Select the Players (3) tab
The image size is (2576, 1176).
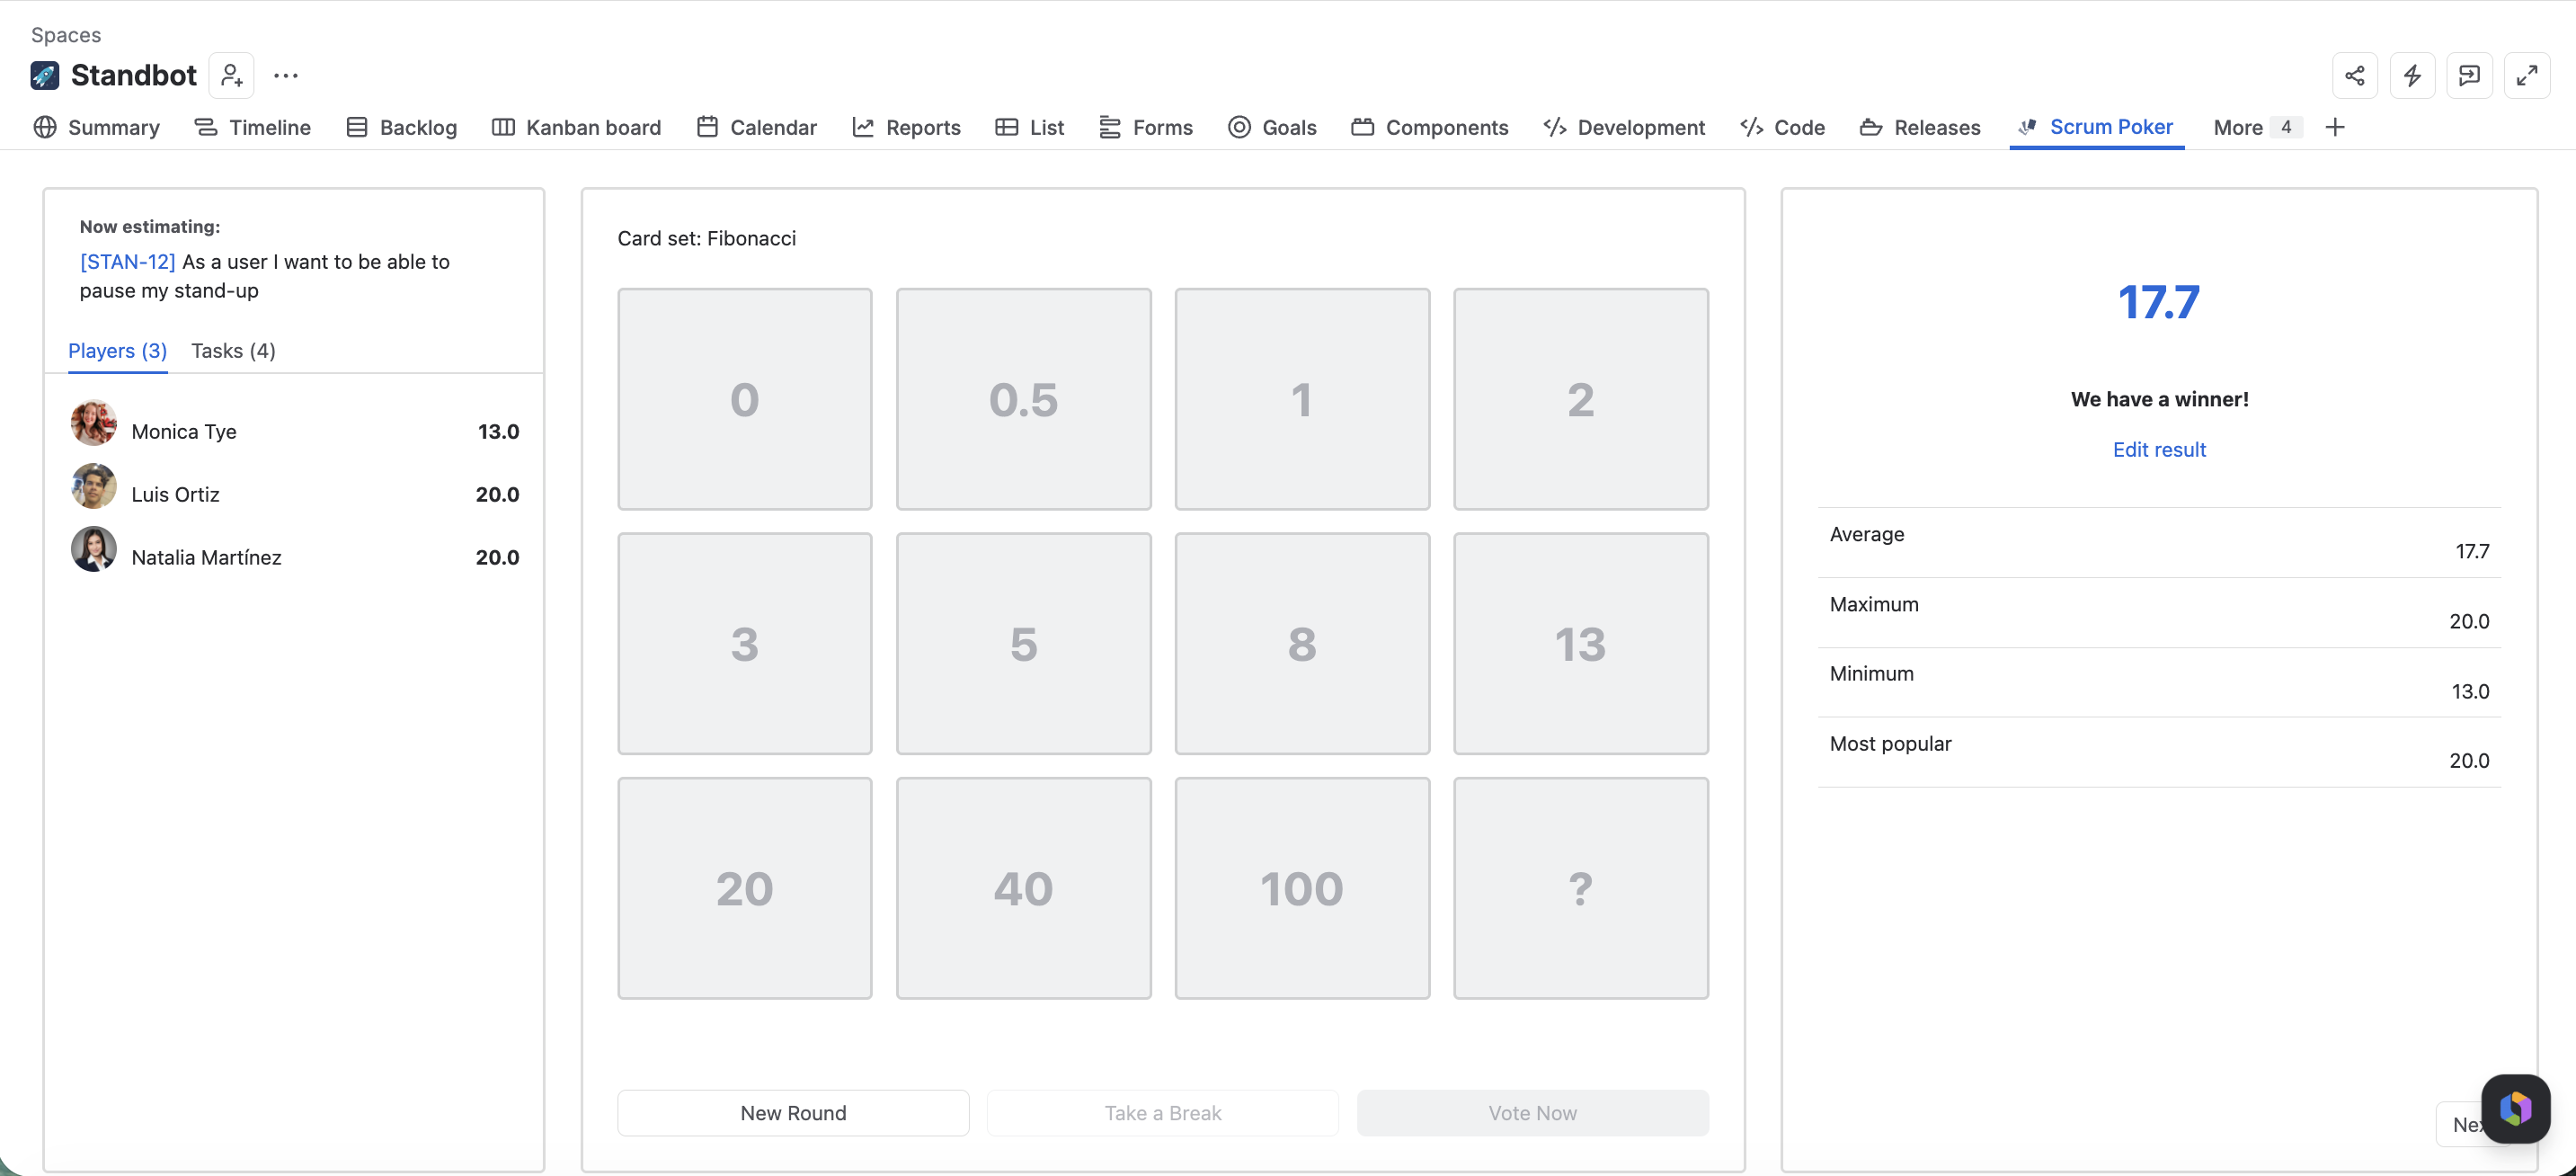[x=117, y=351]
